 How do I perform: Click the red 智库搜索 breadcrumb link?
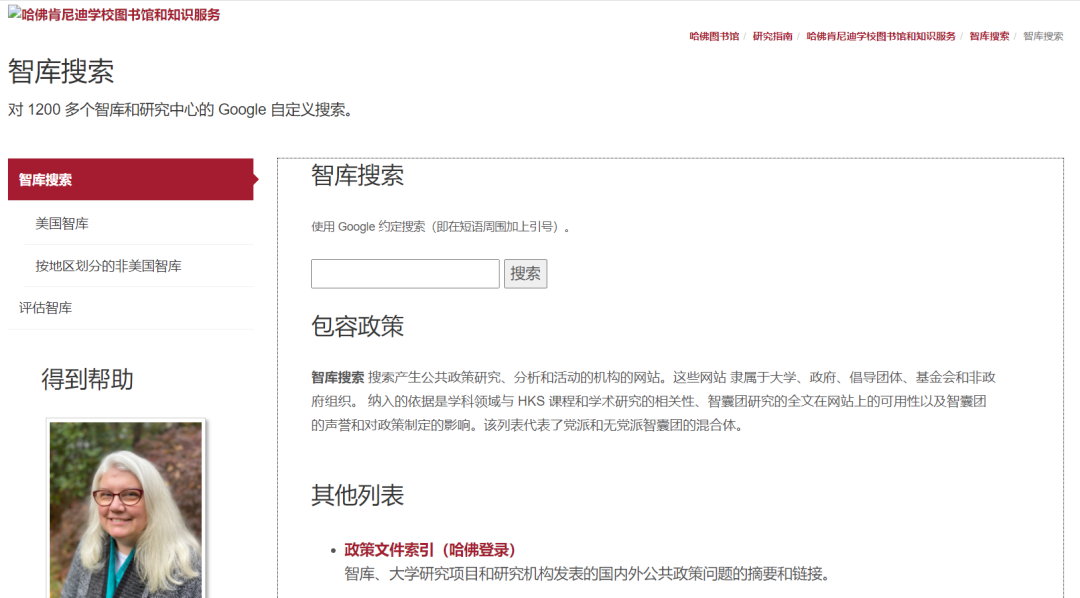(989, 36)
